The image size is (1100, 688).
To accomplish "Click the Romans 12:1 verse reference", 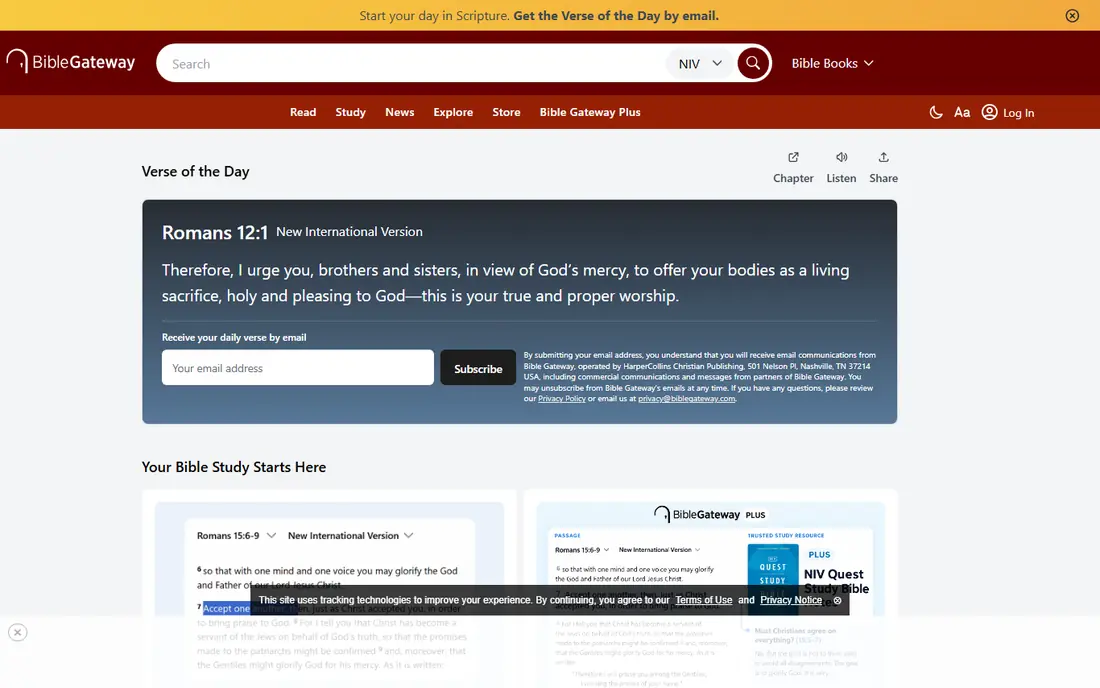I will pyautogui.click(x=215, y=232).
